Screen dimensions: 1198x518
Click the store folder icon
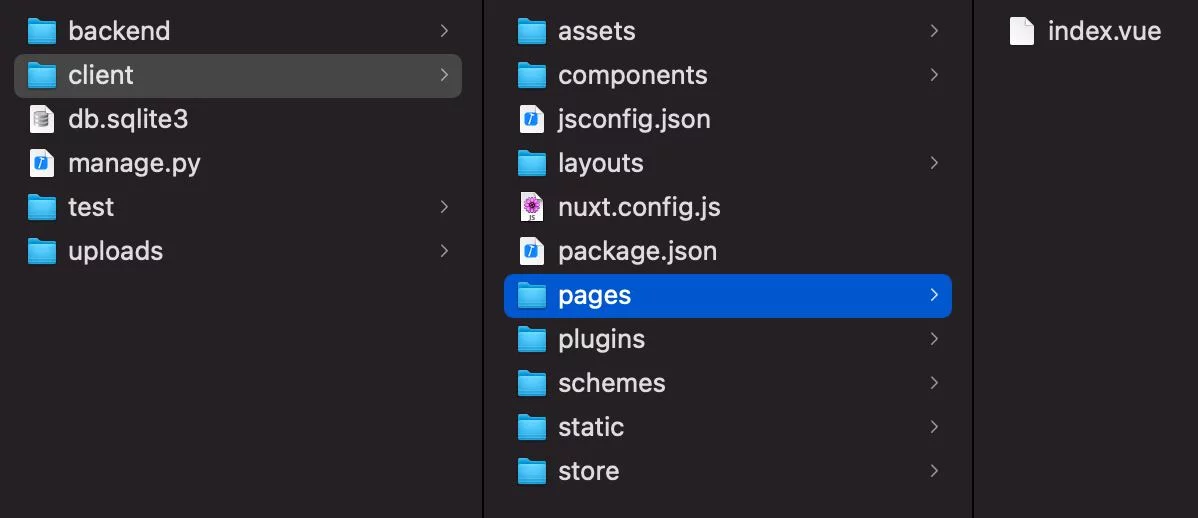click(532, 471)
